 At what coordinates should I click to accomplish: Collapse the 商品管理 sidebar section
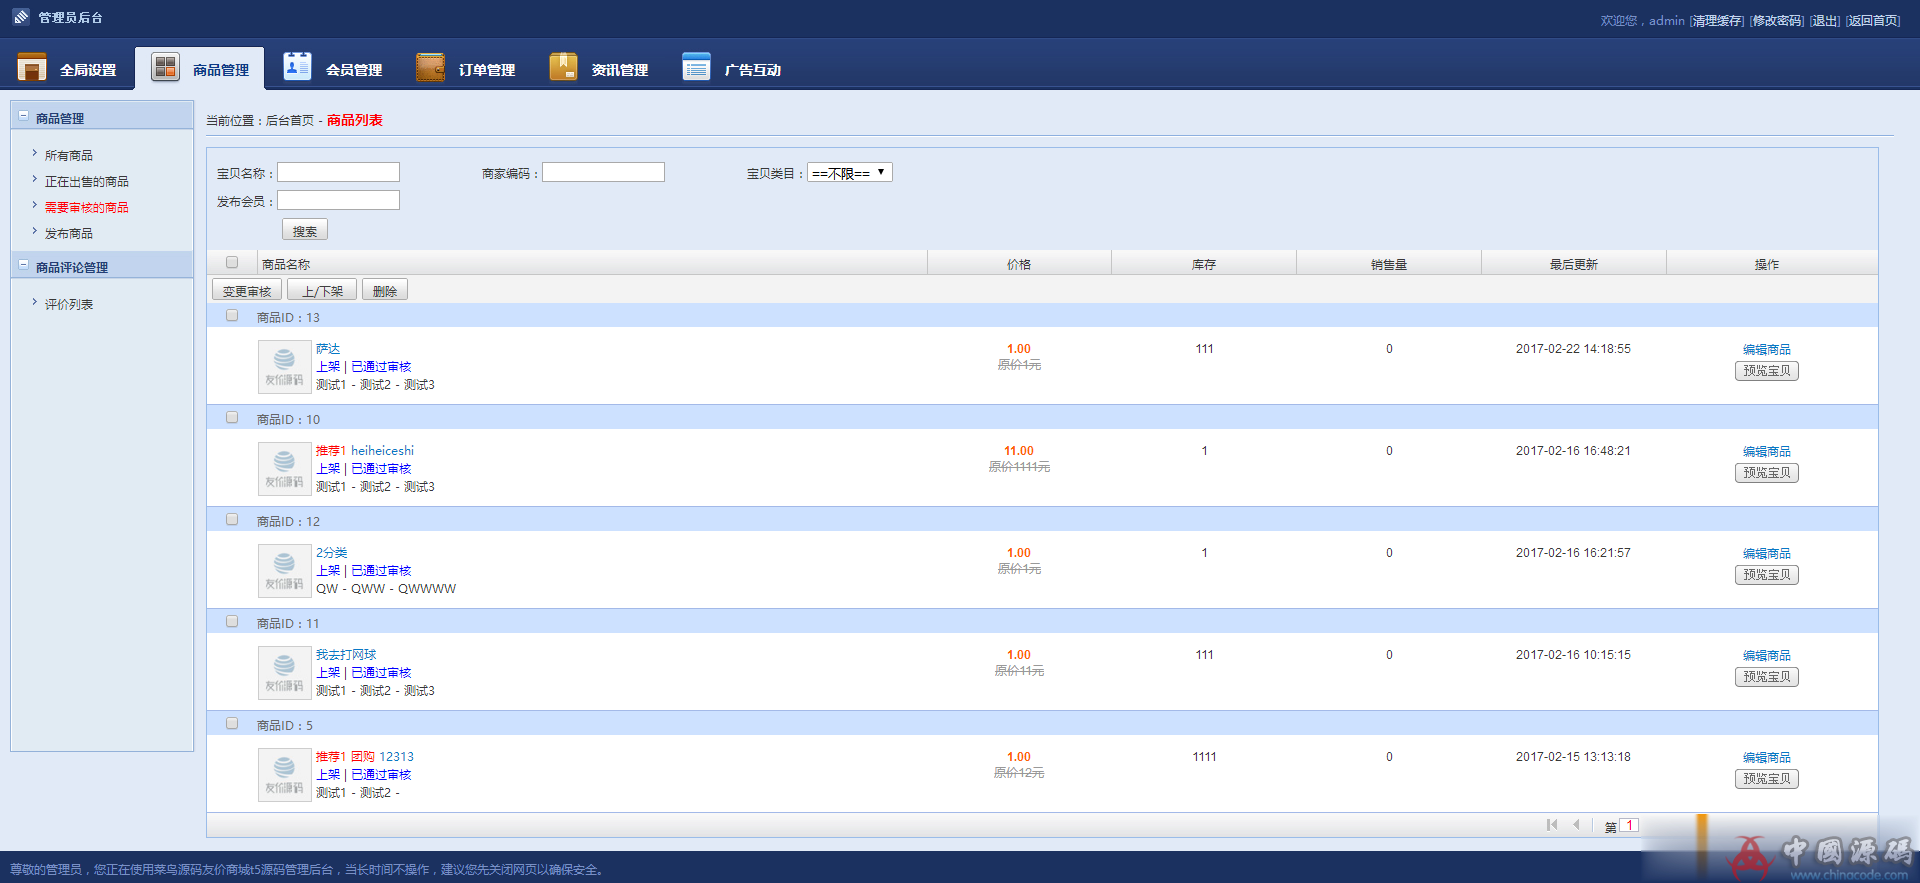24,117
